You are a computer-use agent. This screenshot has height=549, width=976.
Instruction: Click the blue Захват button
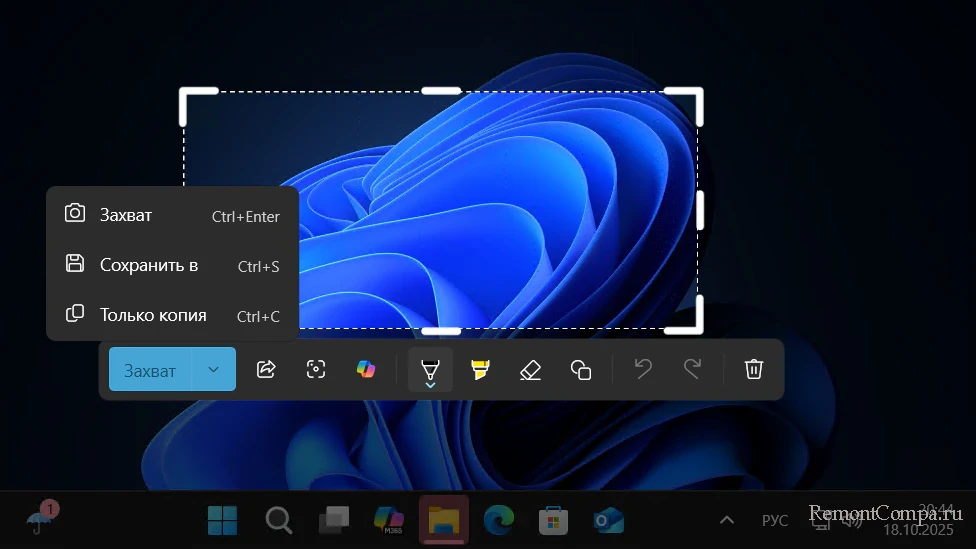[x=150, y=370]
